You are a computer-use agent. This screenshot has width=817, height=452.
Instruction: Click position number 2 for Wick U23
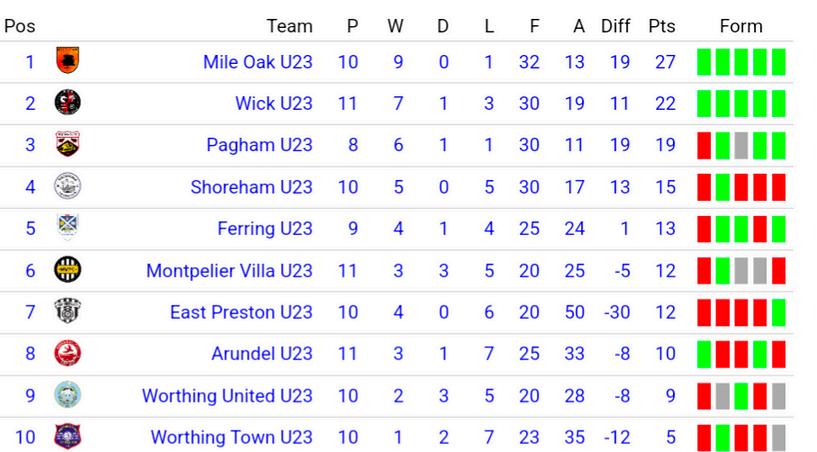pos(30,104)
